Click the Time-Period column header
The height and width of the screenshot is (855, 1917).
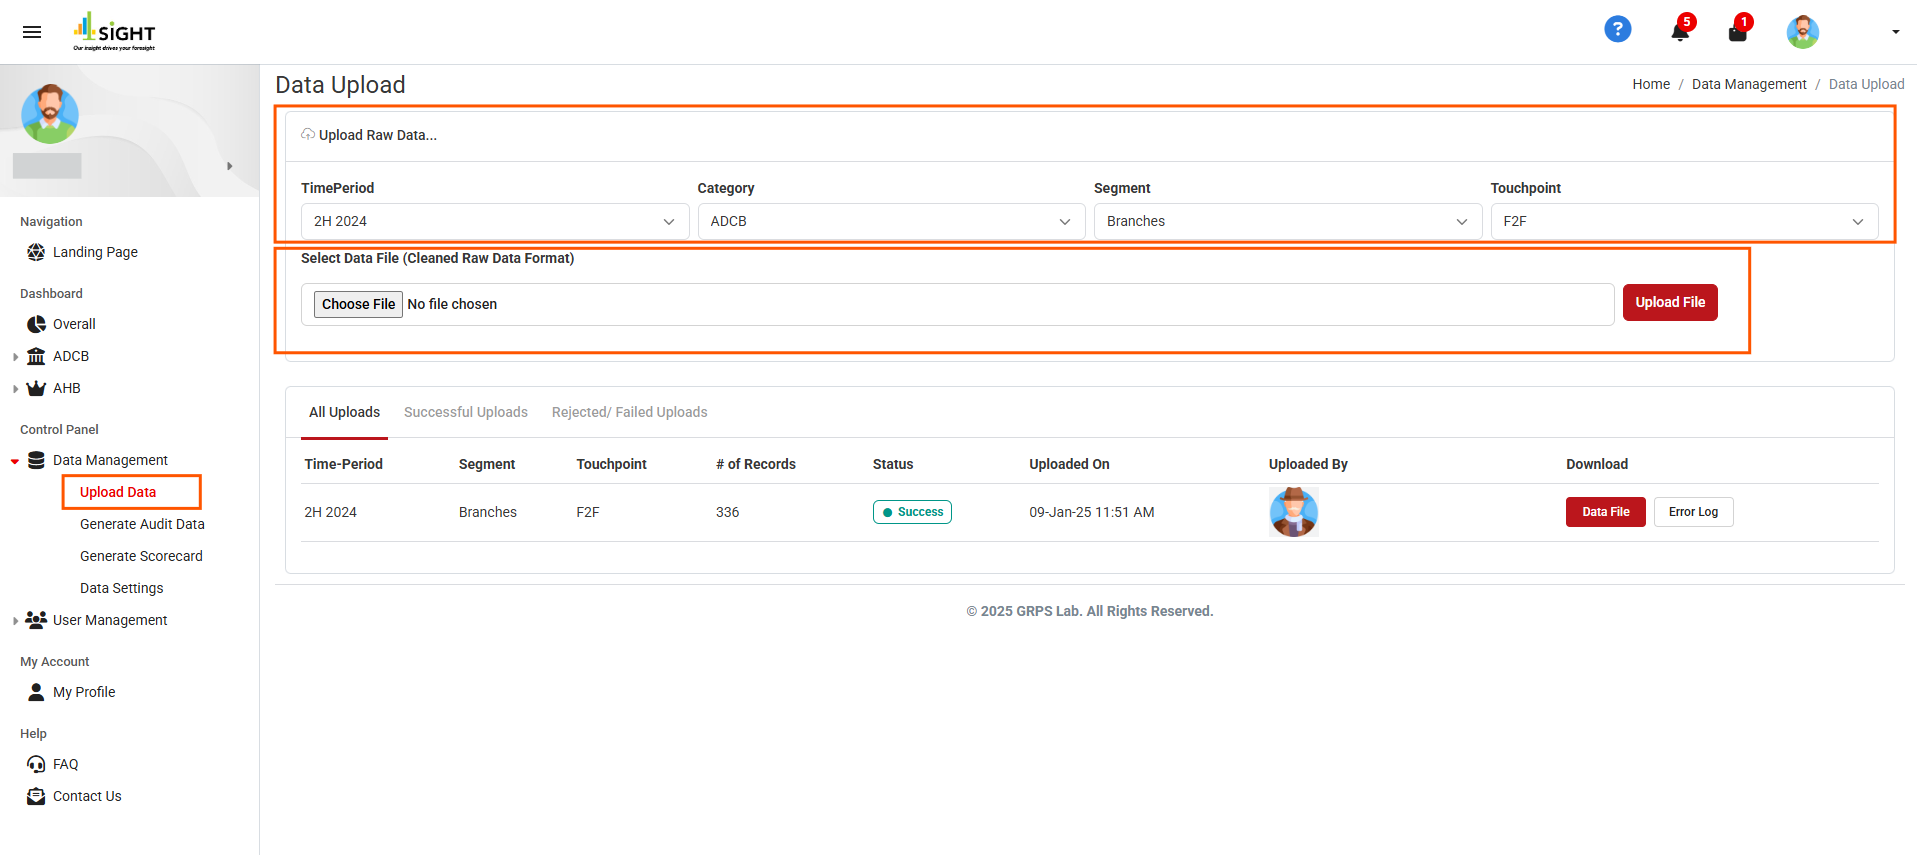click(343, 464)
